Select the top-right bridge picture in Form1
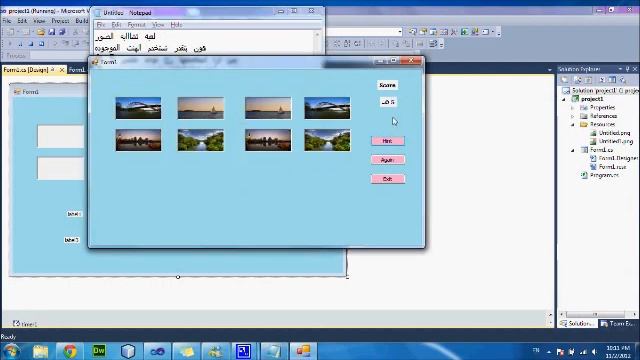The height and width of the screenshot is (360, 640). 327,108
